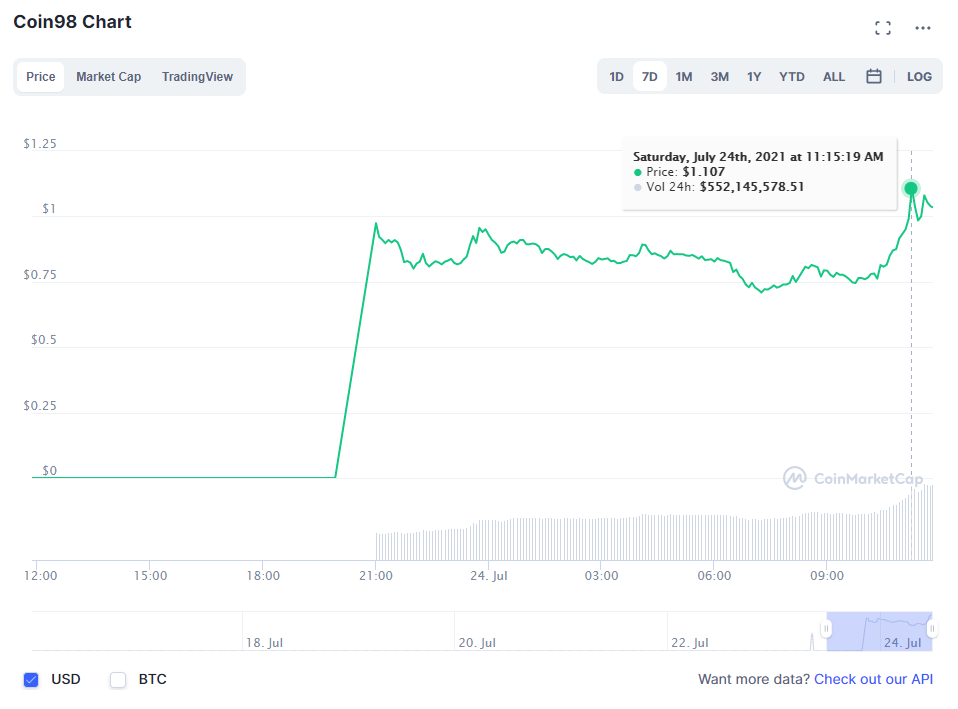This screenshot has height=709, width=958.
Task: Check the BTC currency checkbox
Action: click(118, 680)
